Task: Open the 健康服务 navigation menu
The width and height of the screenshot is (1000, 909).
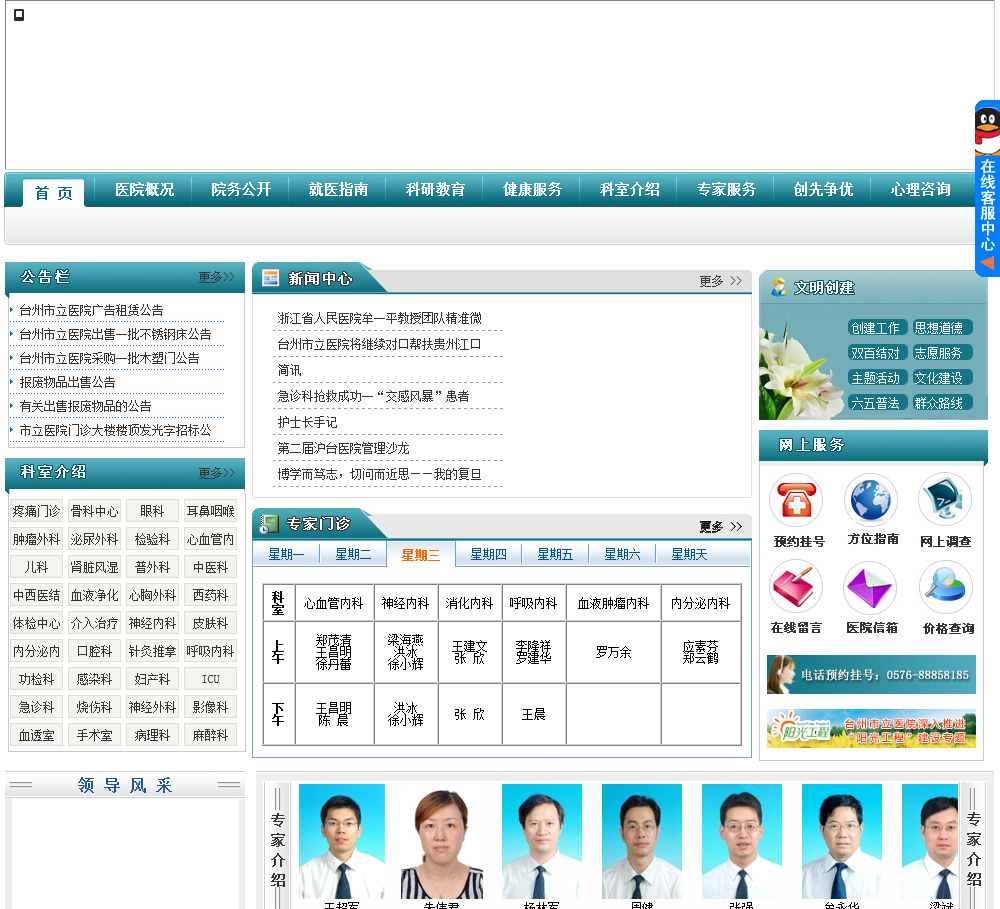Action: [532, 189]
